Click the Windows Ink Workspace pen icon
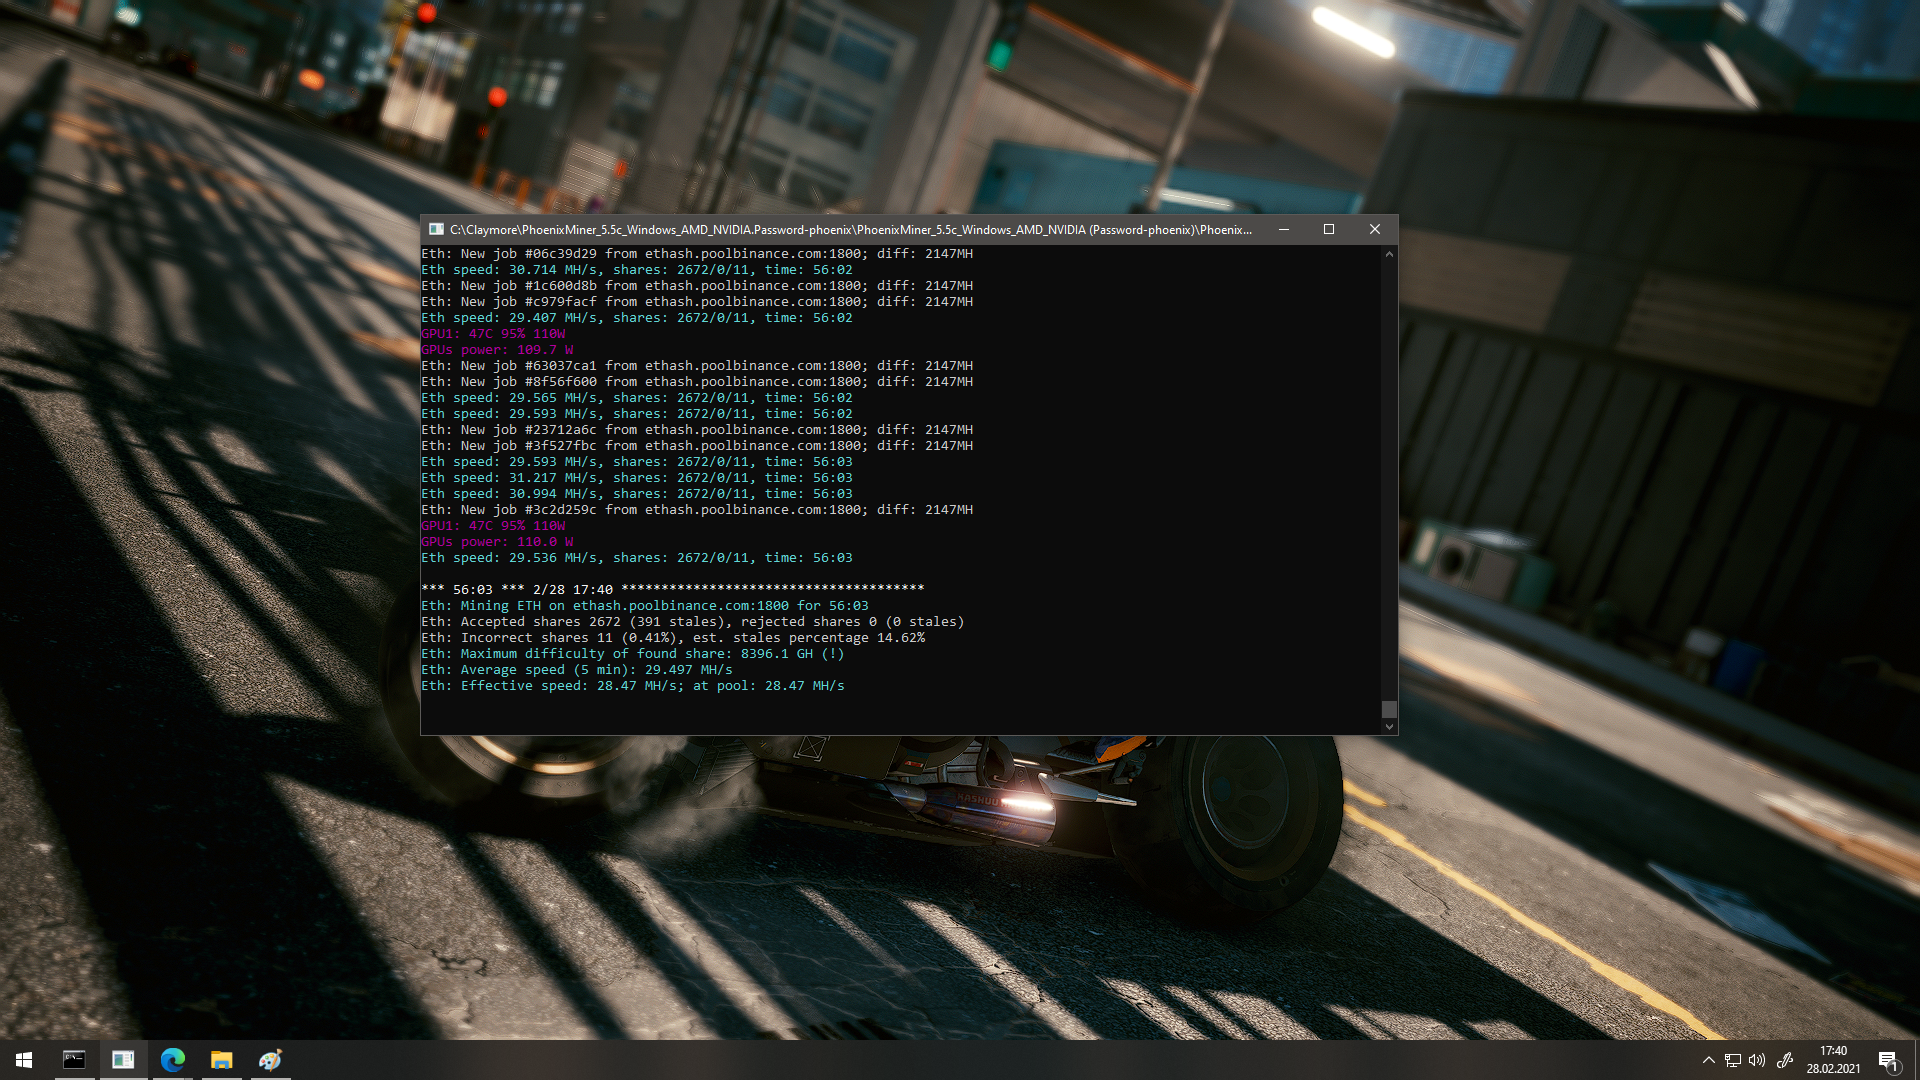 click(1784, 1060)
